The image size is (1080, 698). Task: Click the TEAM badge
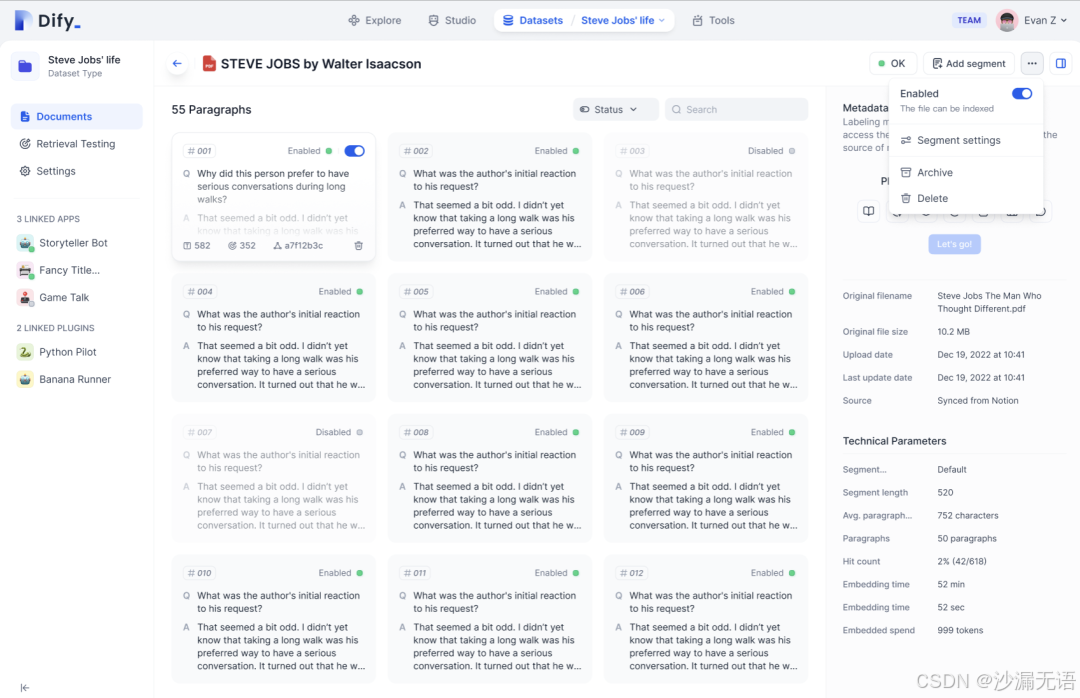pos(968,21)
